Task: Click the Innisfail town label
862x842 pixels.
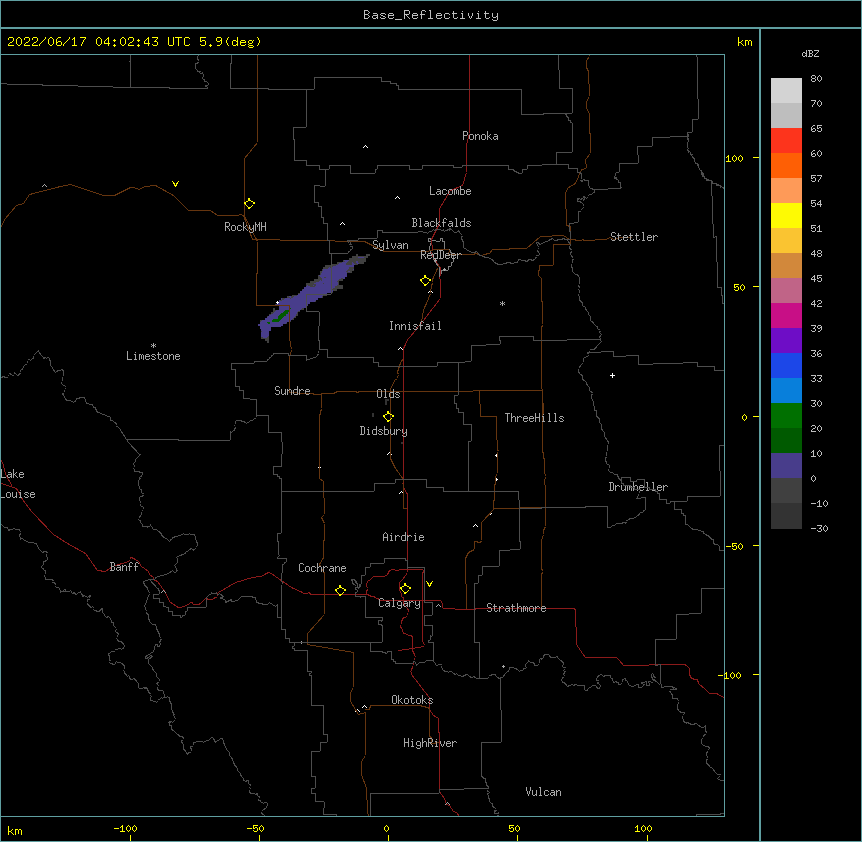Action: pyautogui.click(x=415, y=326)
